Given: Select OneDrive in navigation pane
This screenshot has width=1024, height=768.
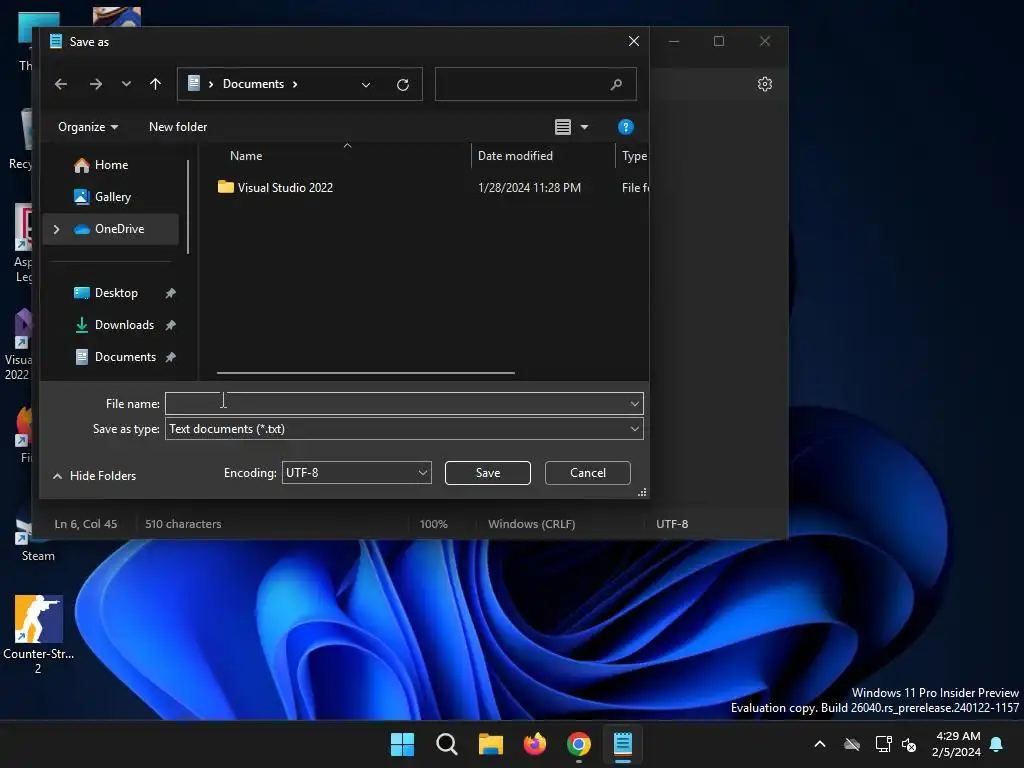Looking at the screenshot, I should (x=110, y=229).
